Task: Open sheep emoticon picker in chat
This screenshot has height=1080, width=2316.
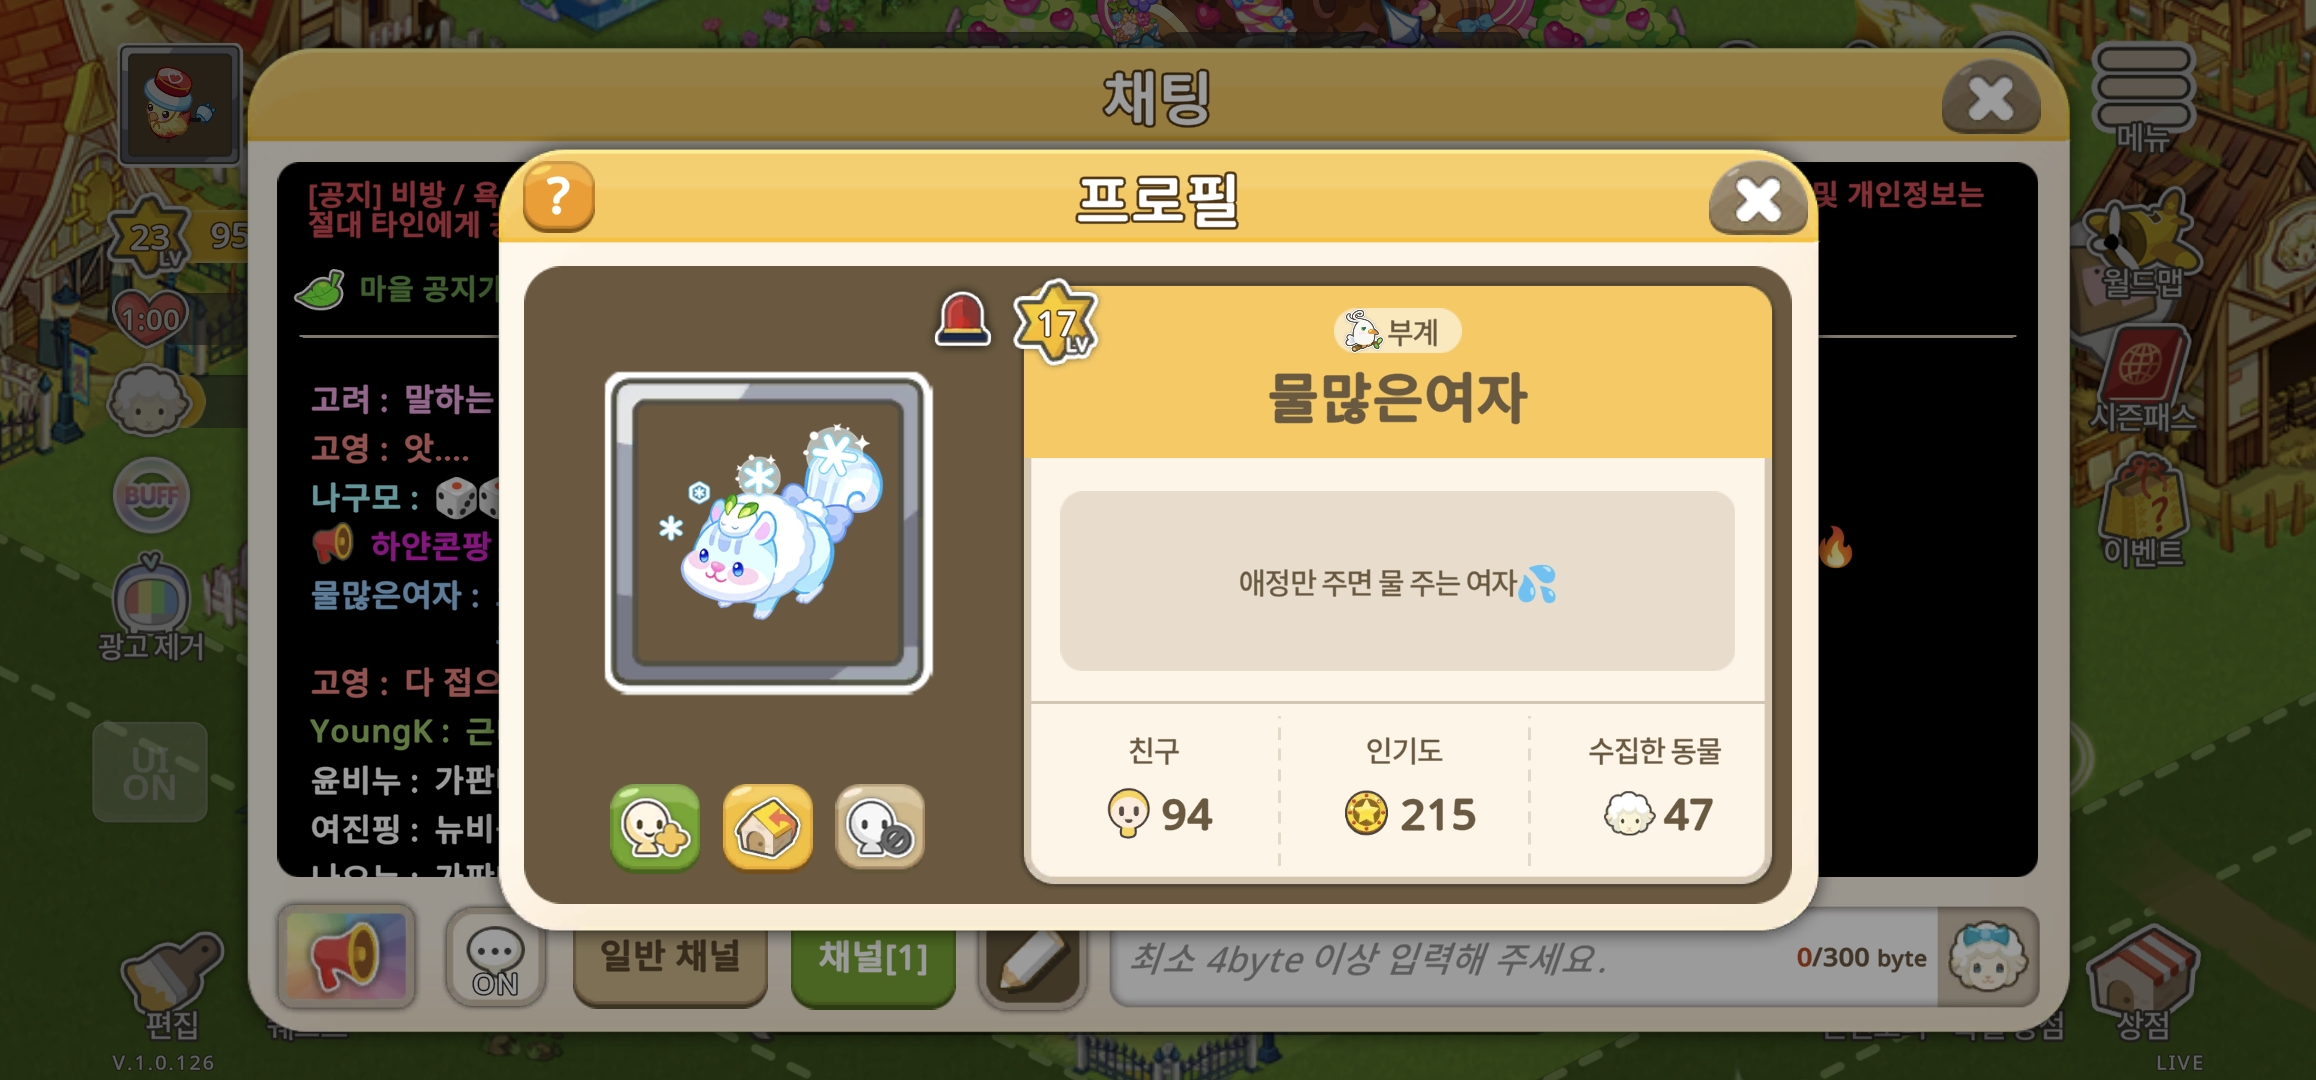Action: click(1988, 957)
